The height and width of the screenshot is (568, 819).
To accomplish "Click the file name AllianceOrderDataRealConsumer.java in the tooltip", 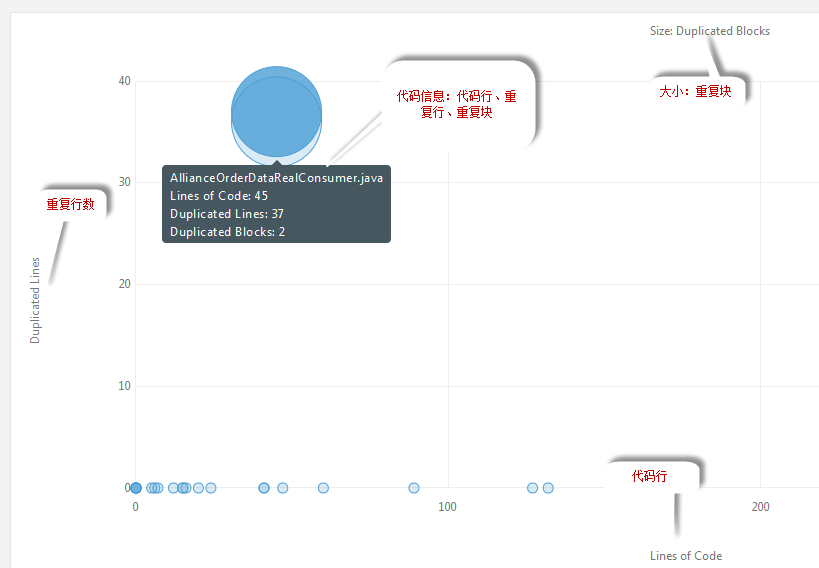I will [x=276, y=178].
